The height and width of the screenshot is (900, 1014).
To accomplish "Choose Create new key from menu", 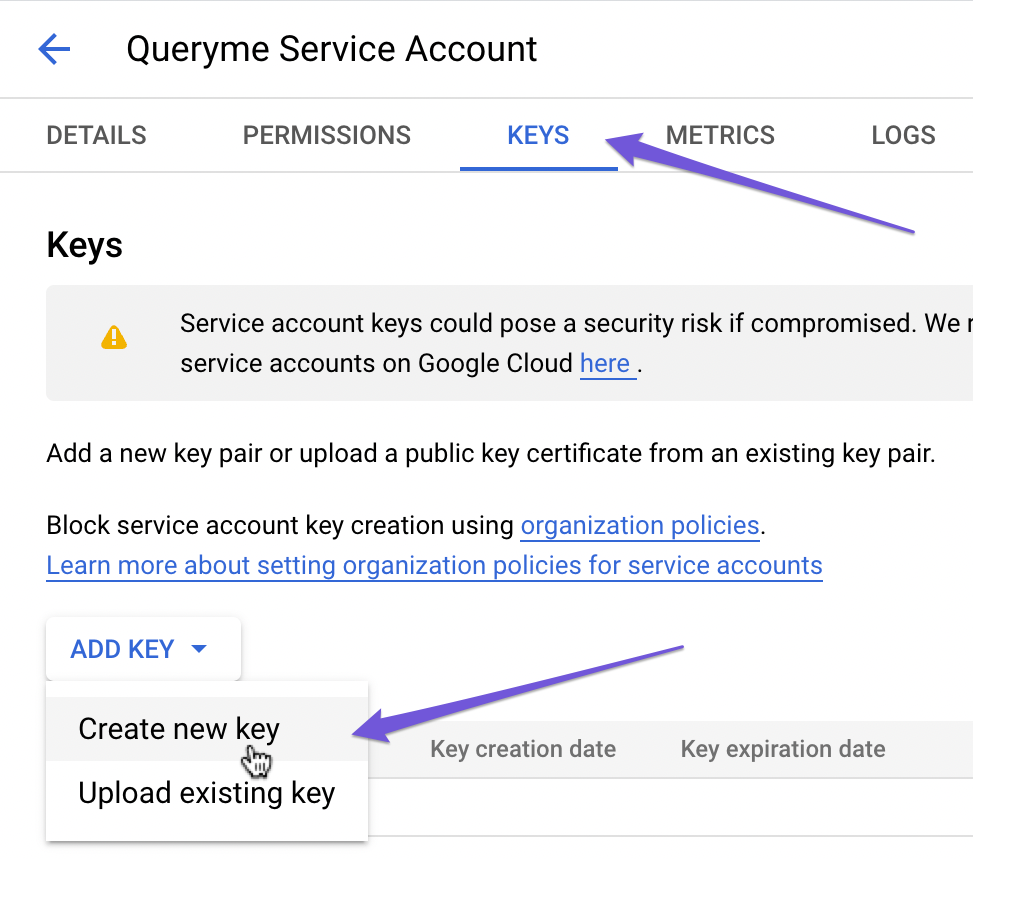I will [179, 729].
